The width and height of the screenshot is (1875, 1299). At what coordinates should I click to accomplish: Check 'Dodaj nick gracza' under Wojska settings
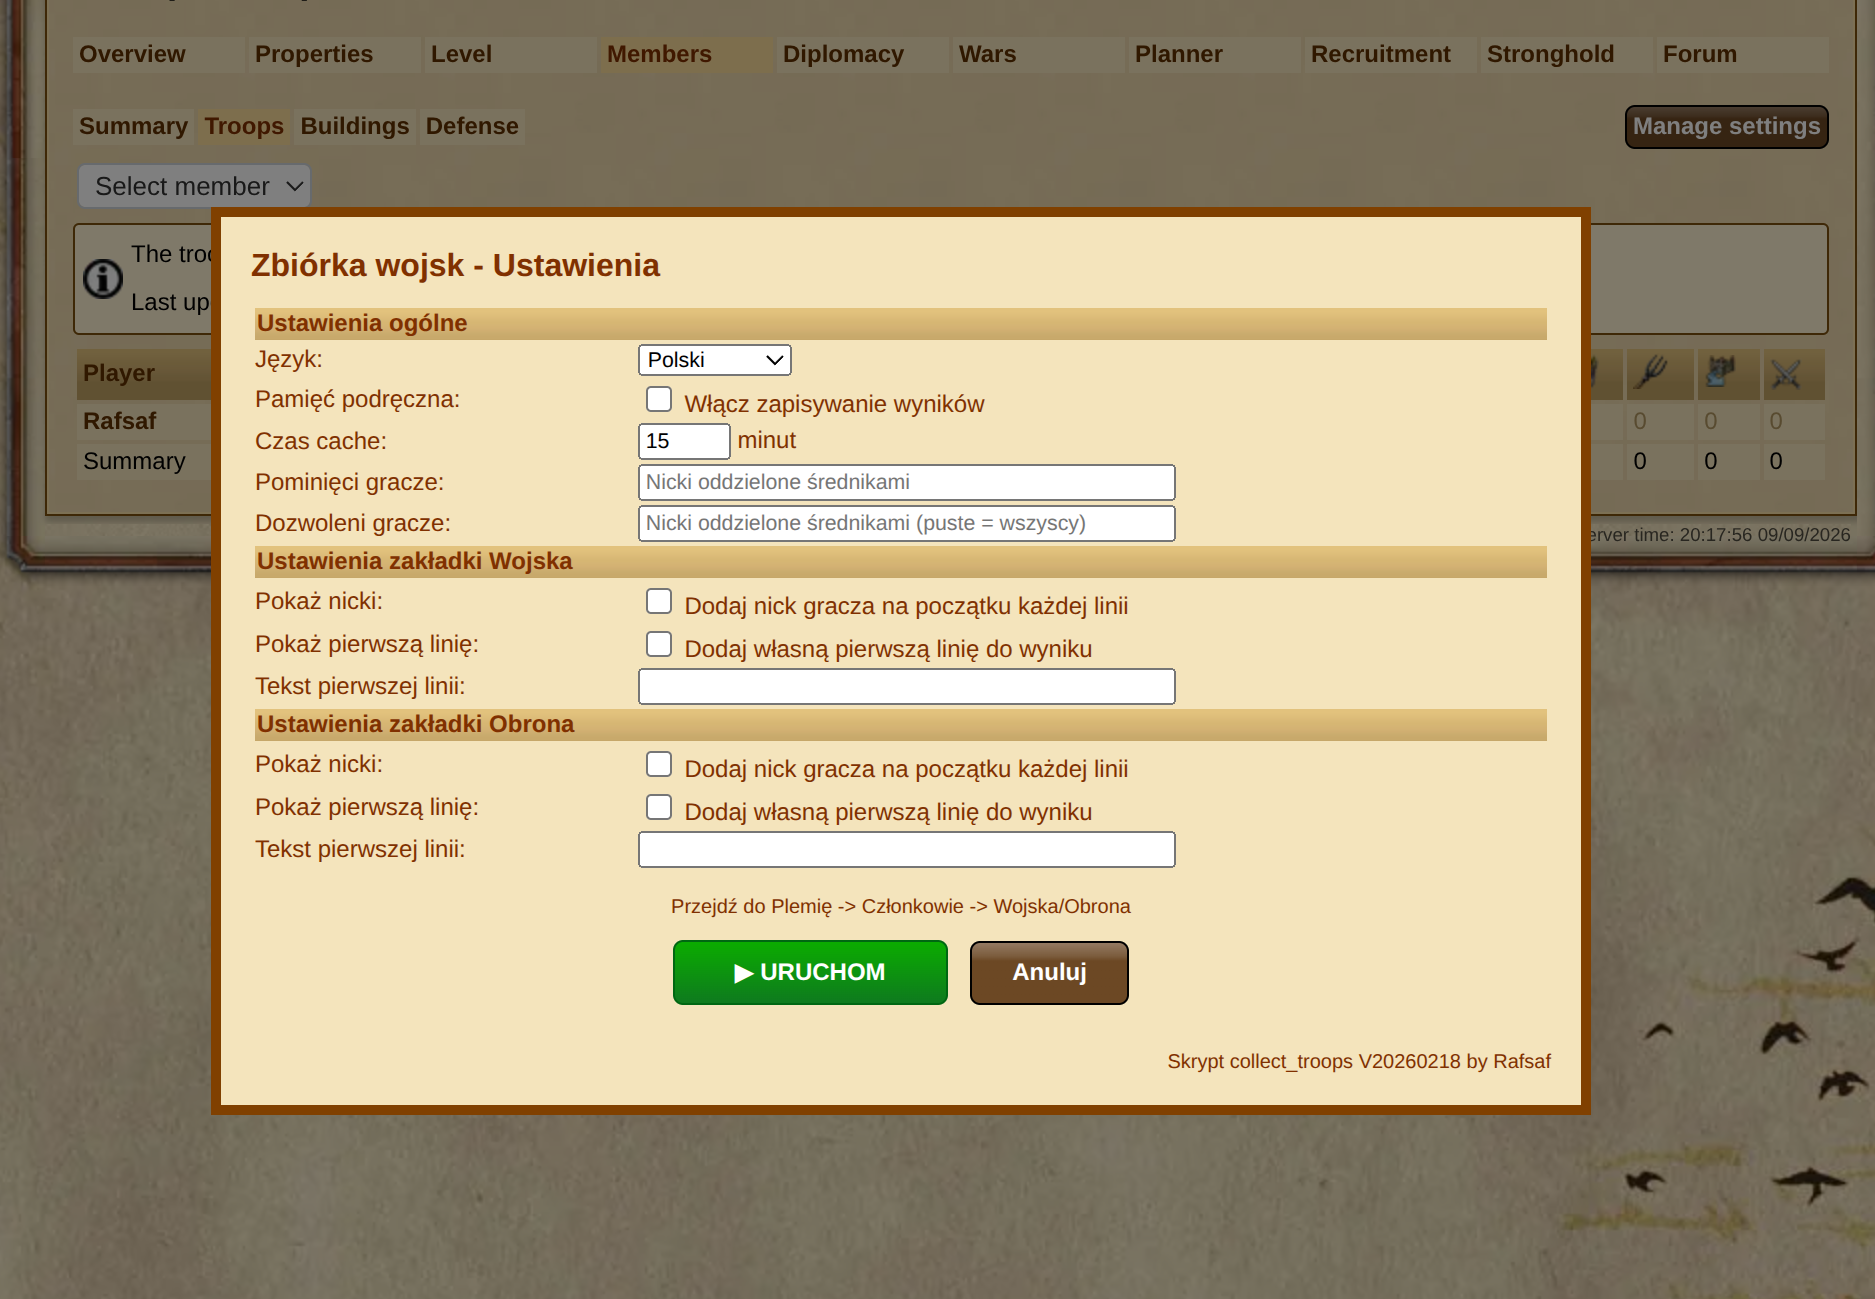pyautogui.click(x=659, y=601)
